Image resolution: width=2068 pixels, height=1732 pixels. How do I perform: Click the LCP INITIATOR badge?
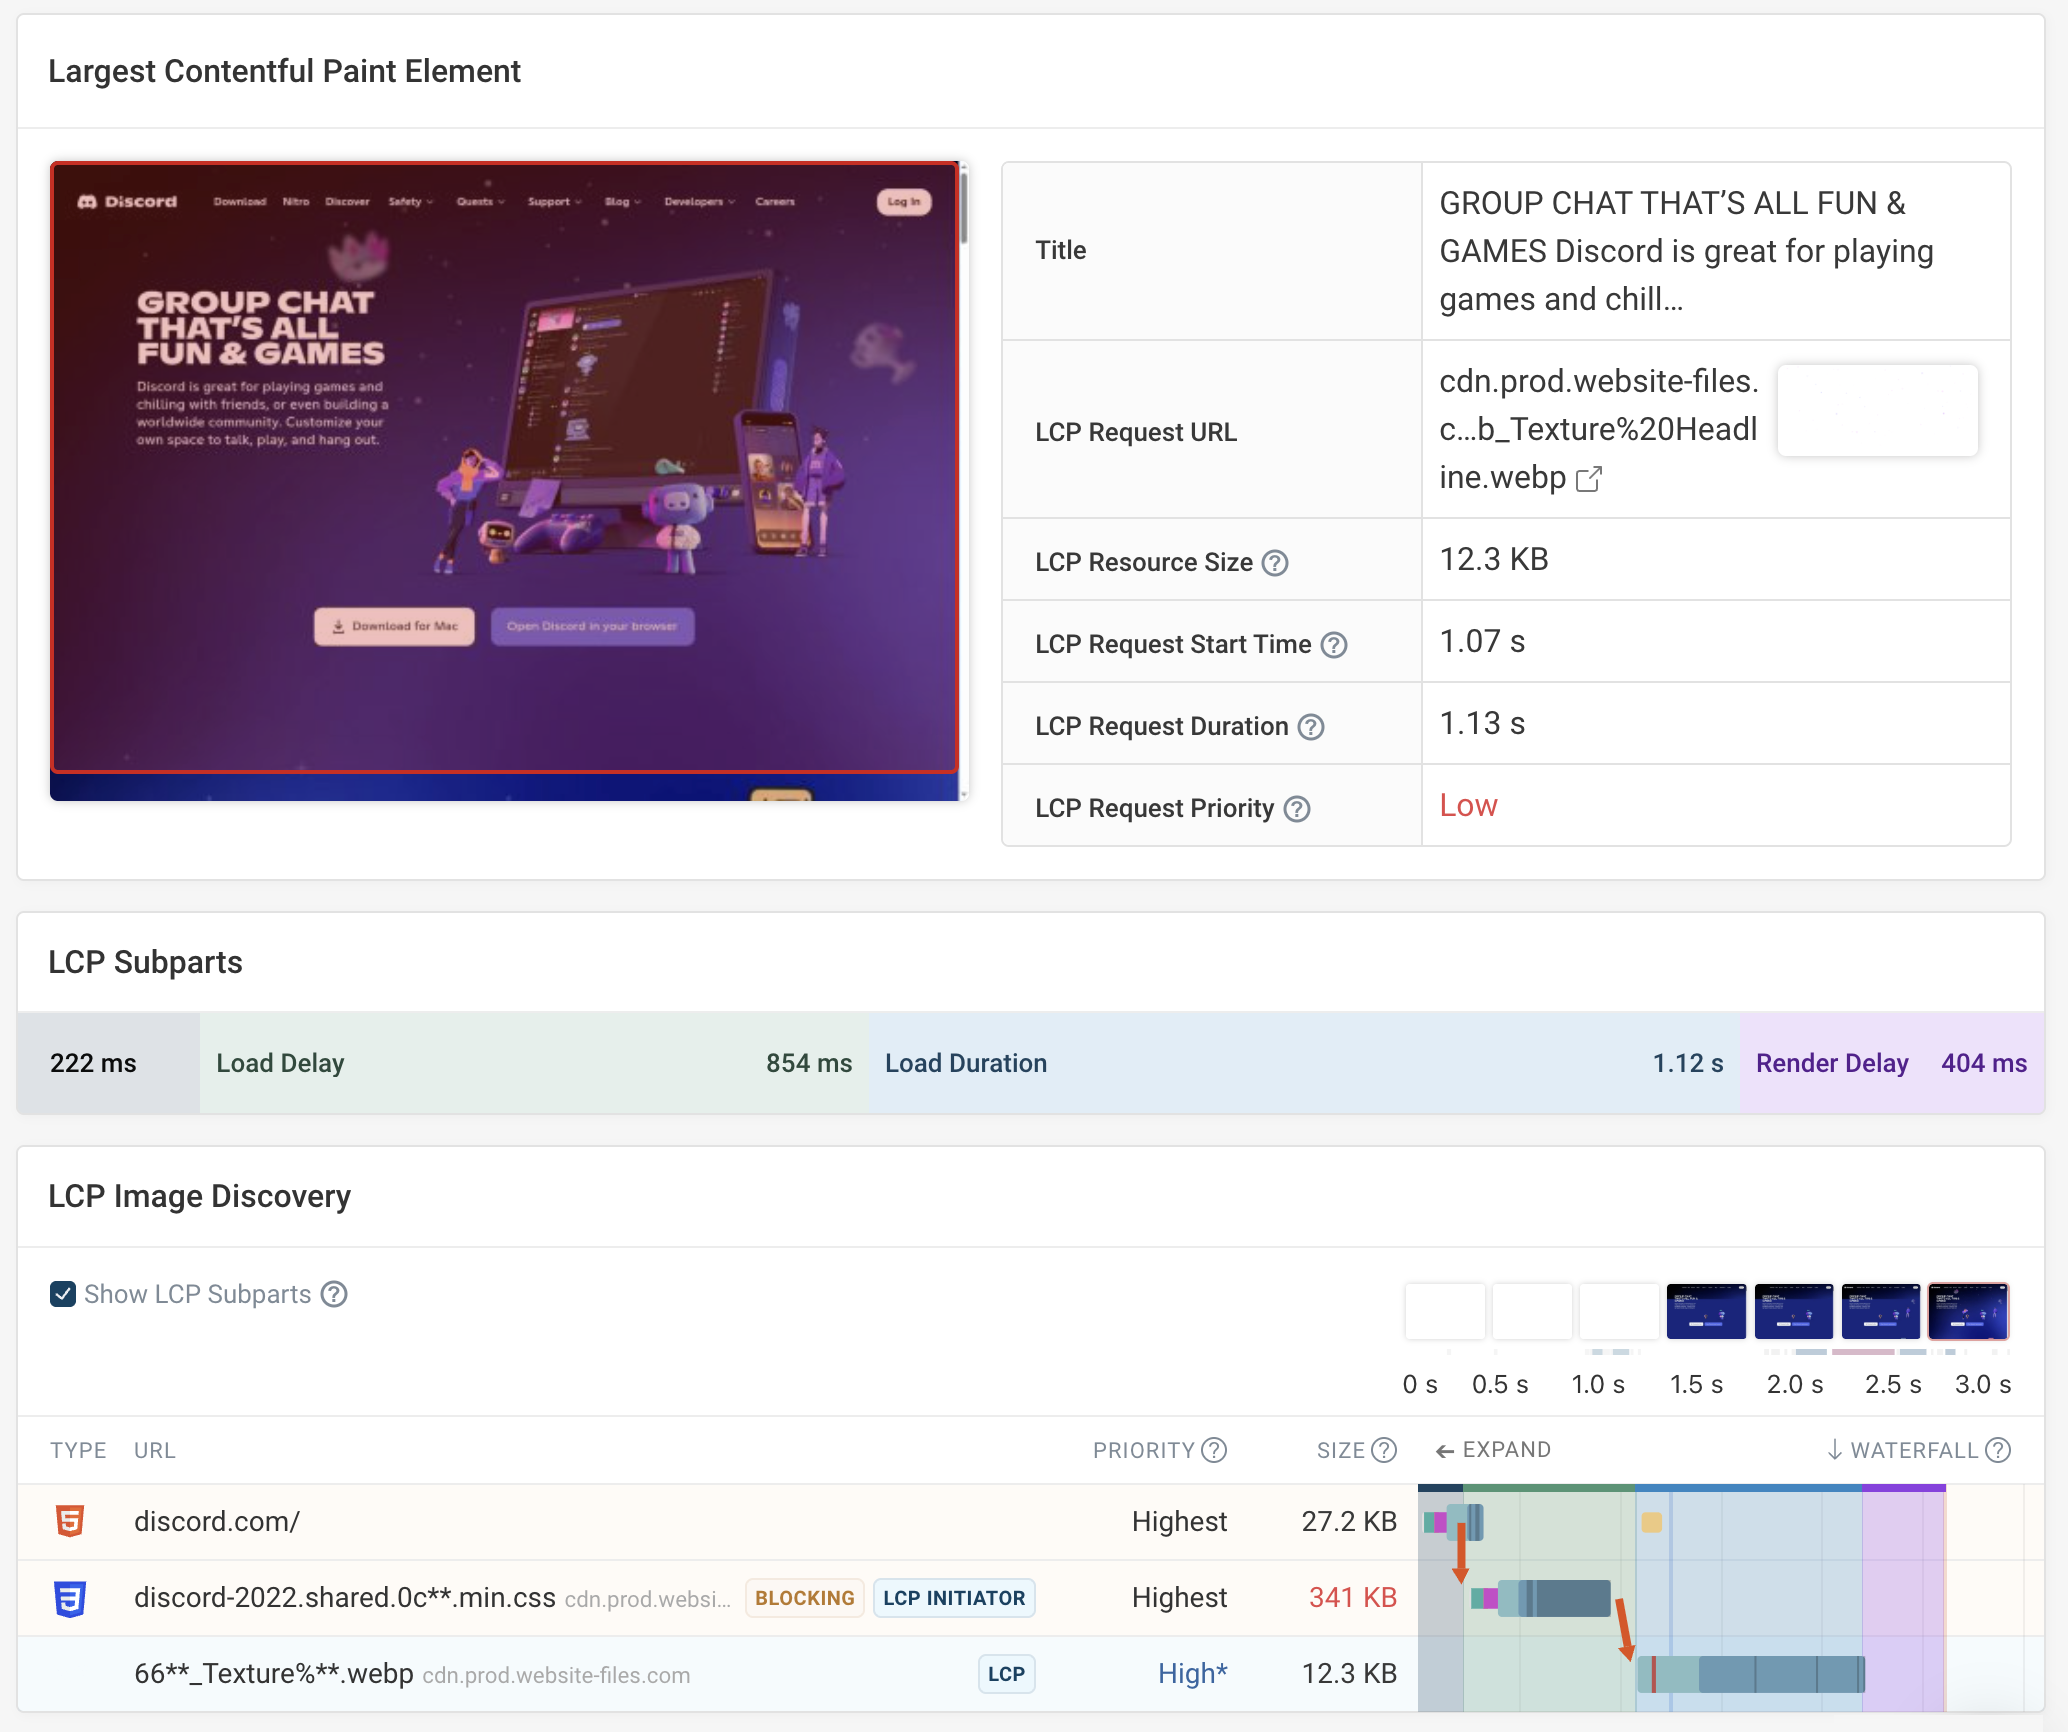click(954, 1598)
